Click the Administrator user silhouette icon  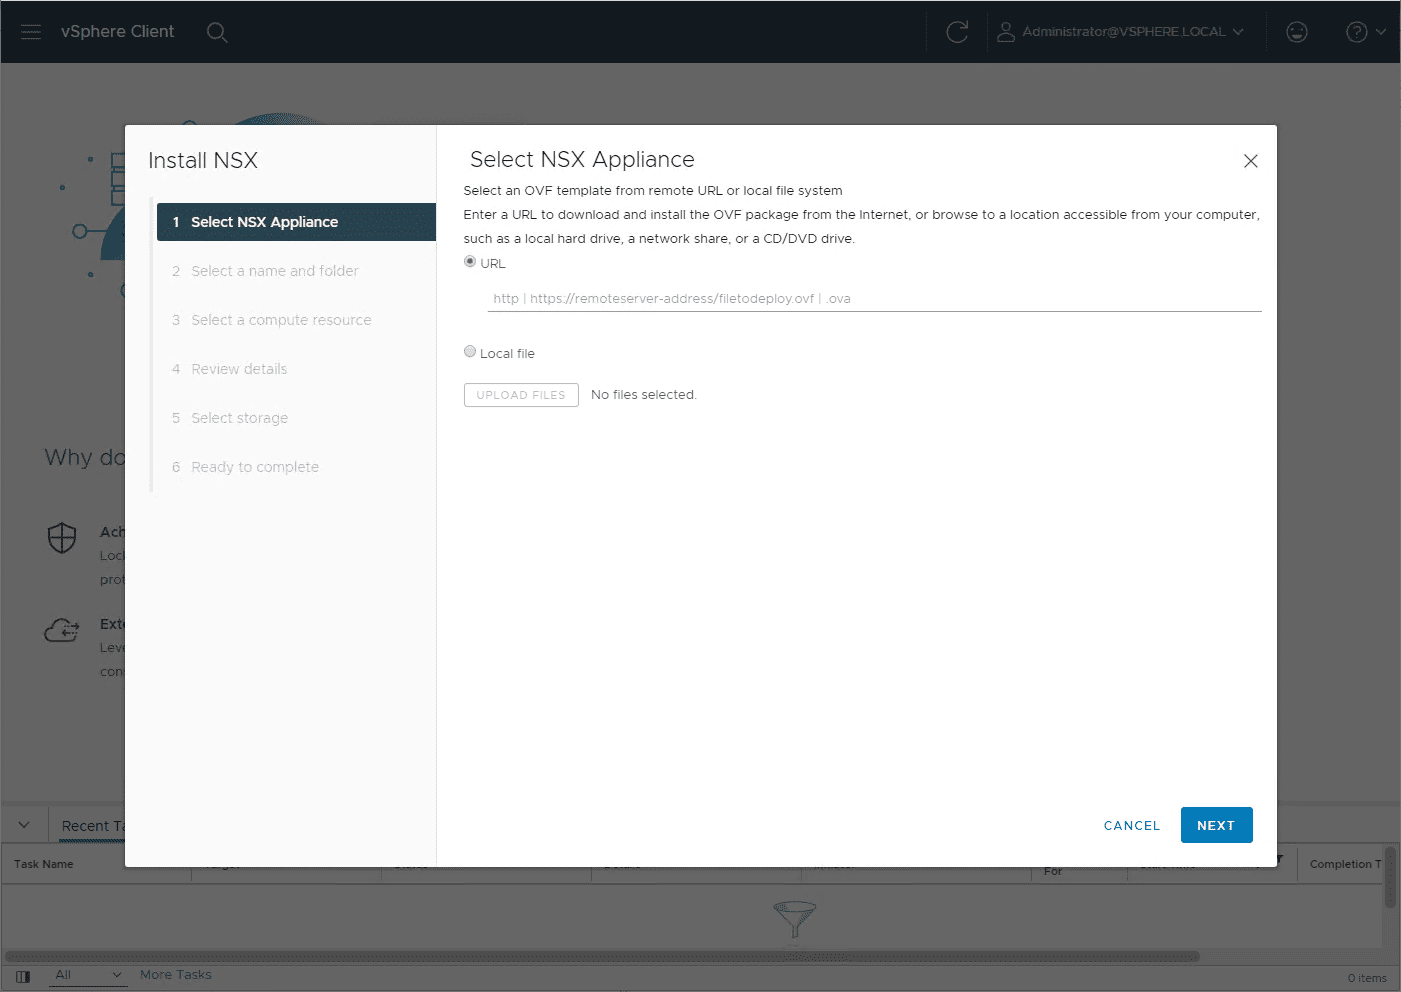click(x=1005, y=31)
